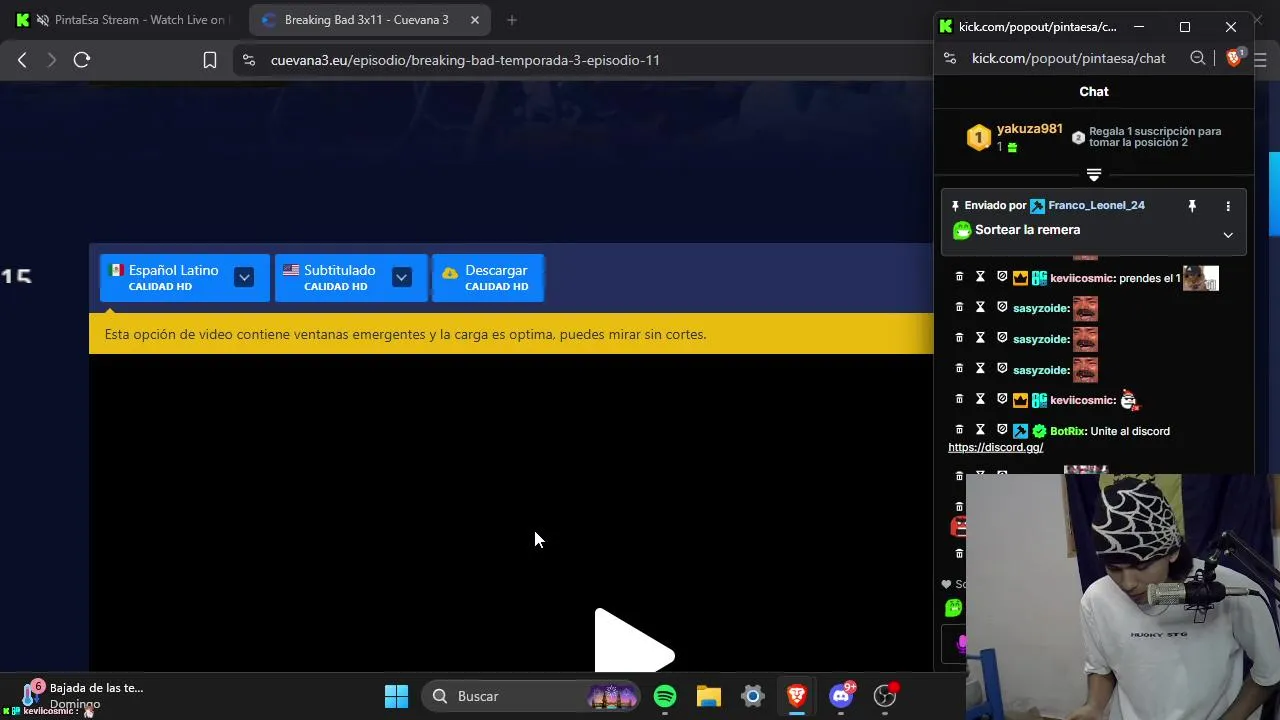Click the Brave browser taskbar icon

click(x=797, y=696)
